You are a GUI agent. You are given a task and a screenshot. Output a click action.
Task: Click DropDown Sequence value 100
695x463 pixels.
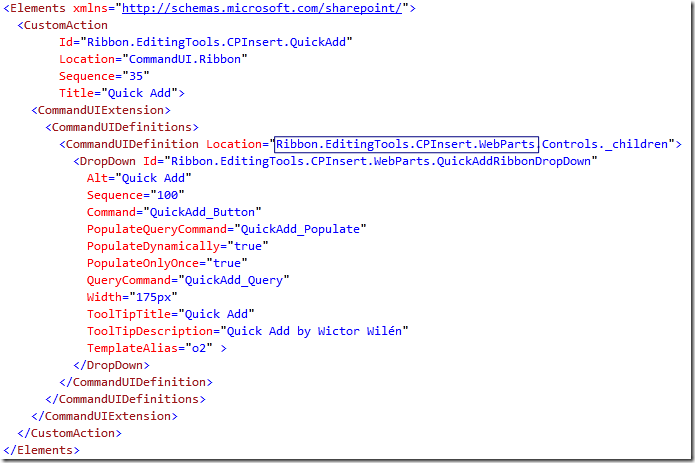pyautogui.click(x=168, y=195)
